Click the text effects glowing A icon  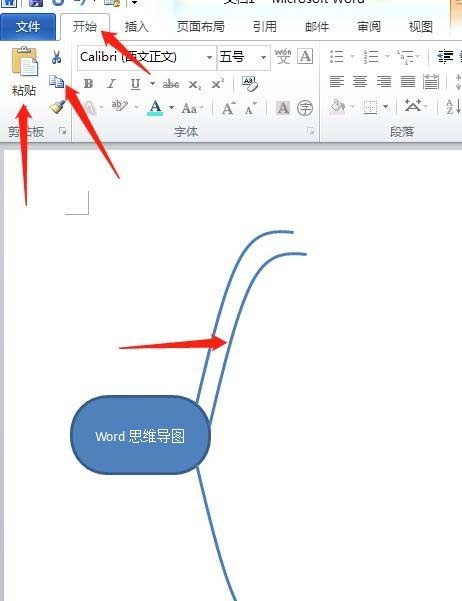pos(89,108)
